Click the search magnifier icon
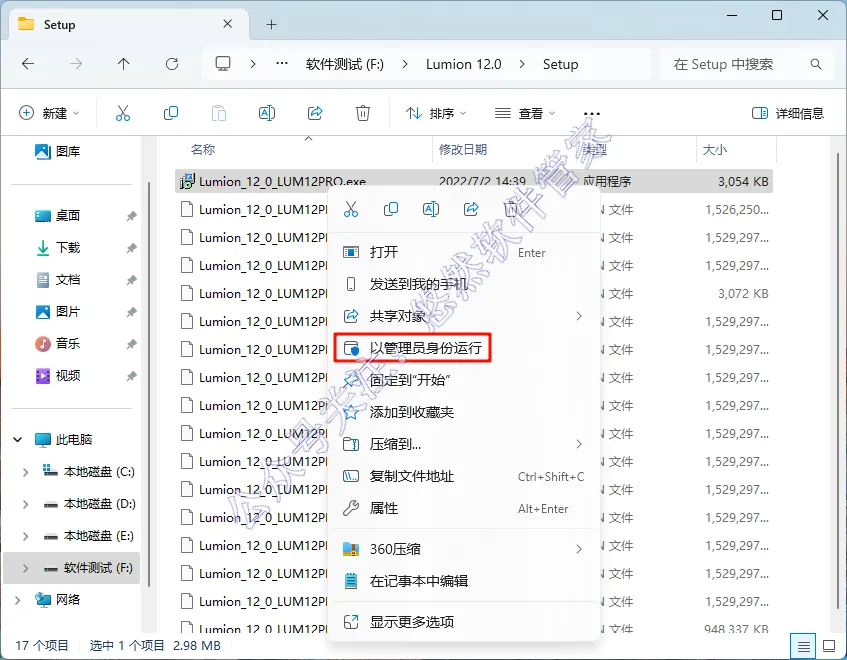847x660 pixels. [x=816, y=64]
